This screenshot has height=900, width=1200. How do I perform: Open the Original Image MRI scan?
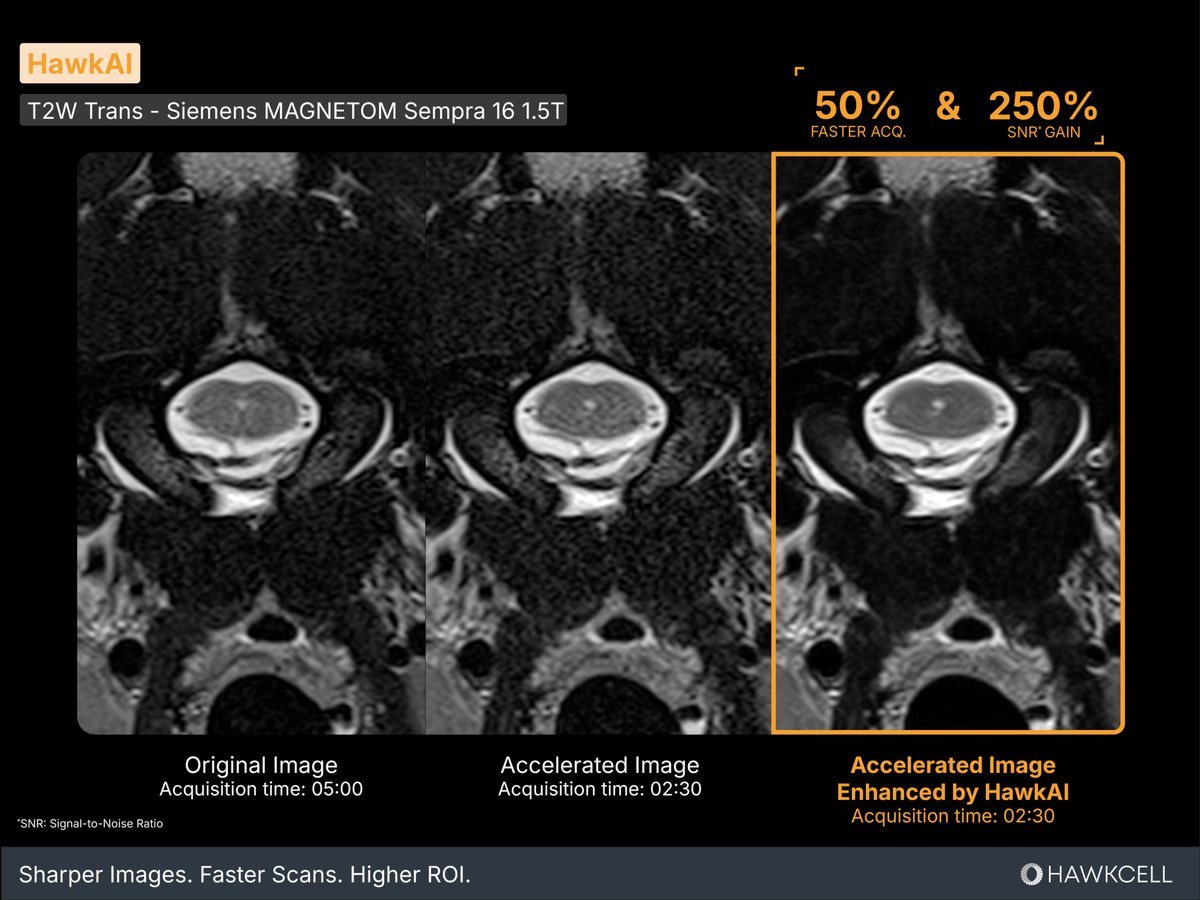tap(252, 443)
